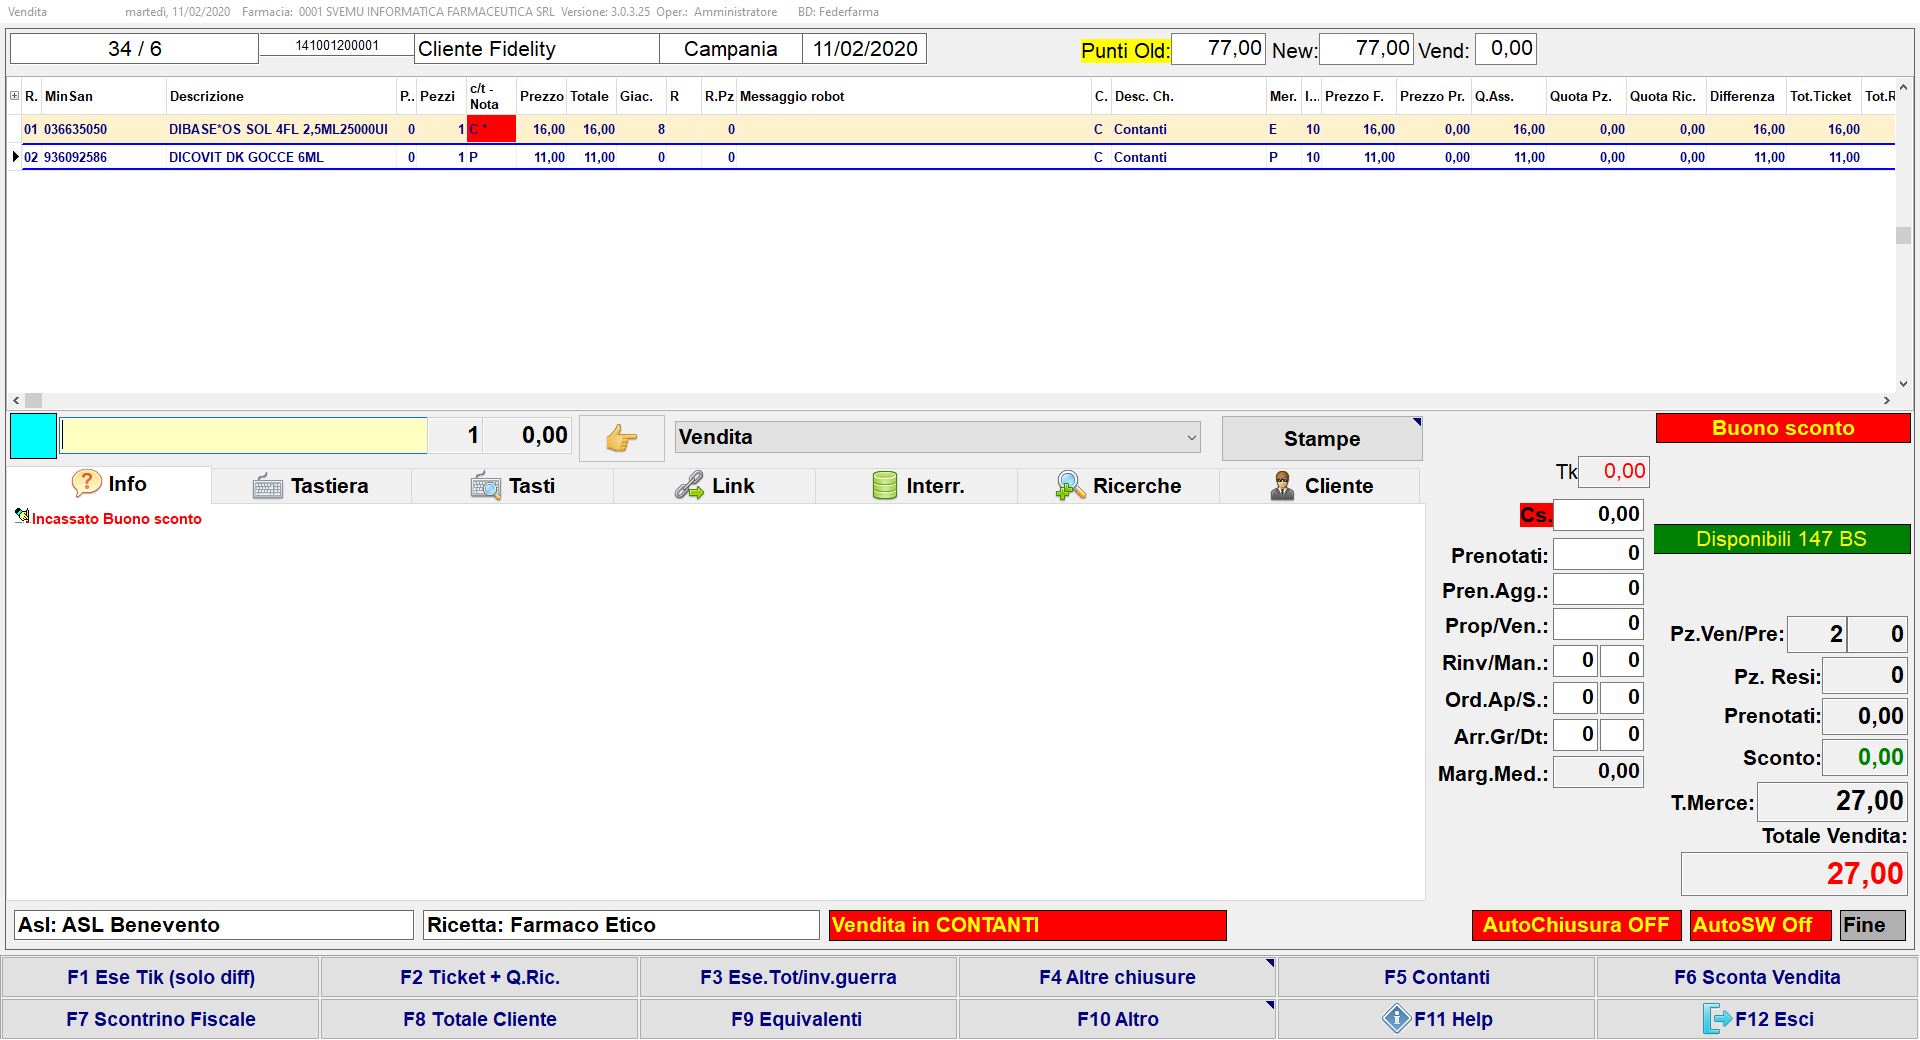Toggle the AutoChiusura OFF switch
Screen dimensions: 1920x1040
pos(1575,925)
